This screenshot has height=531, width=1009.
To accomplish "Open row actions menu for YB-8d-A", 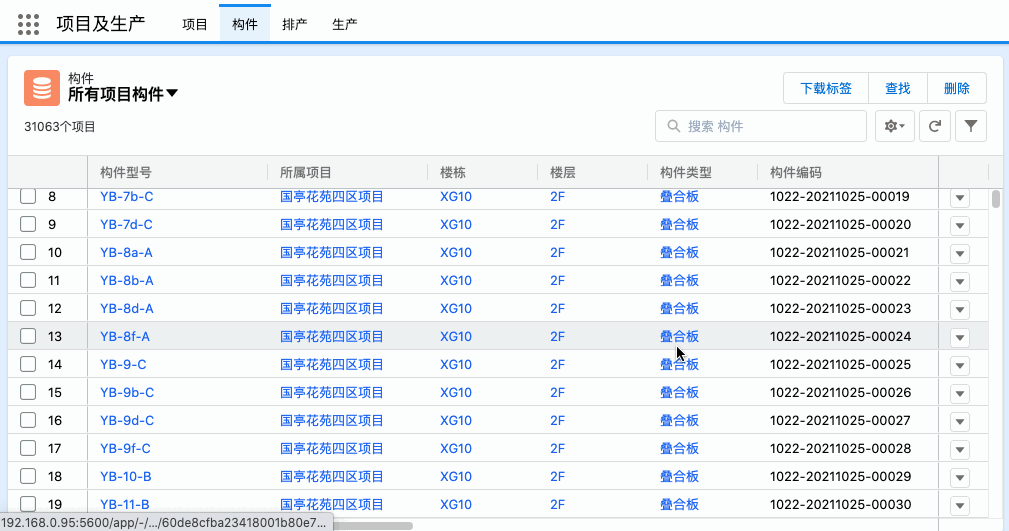I will [x=959, y=310].
